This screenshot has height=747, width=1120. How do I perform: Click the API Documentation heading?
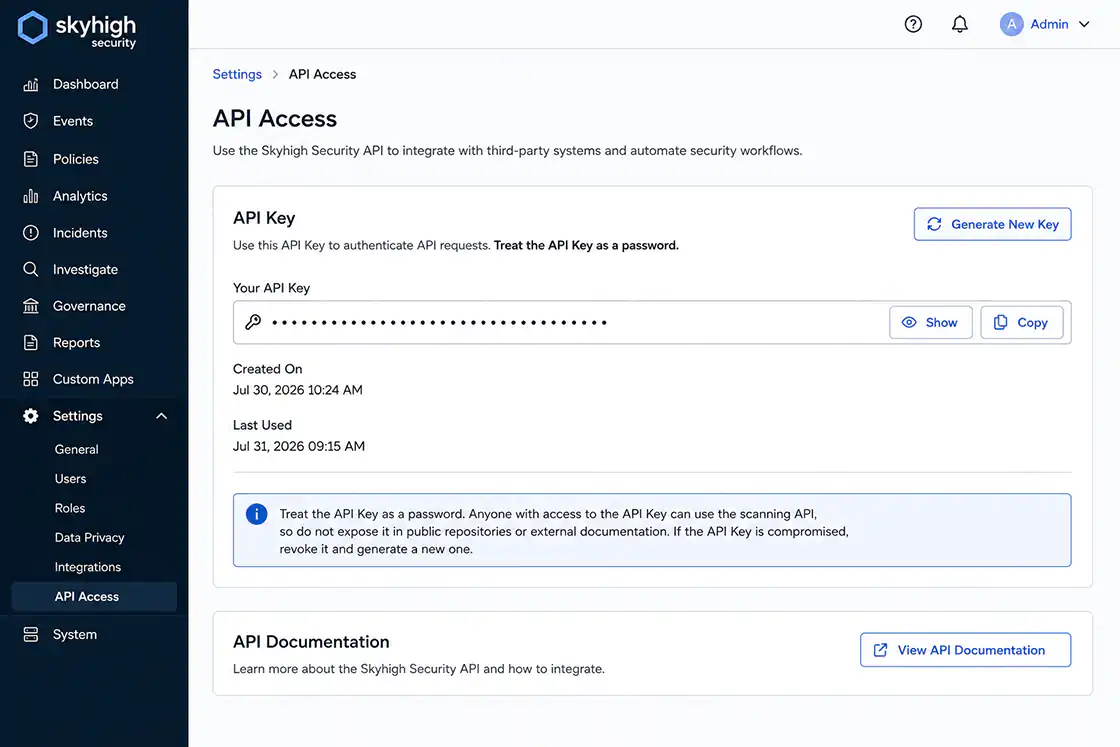pyautogui.click(x=311, y=642)
